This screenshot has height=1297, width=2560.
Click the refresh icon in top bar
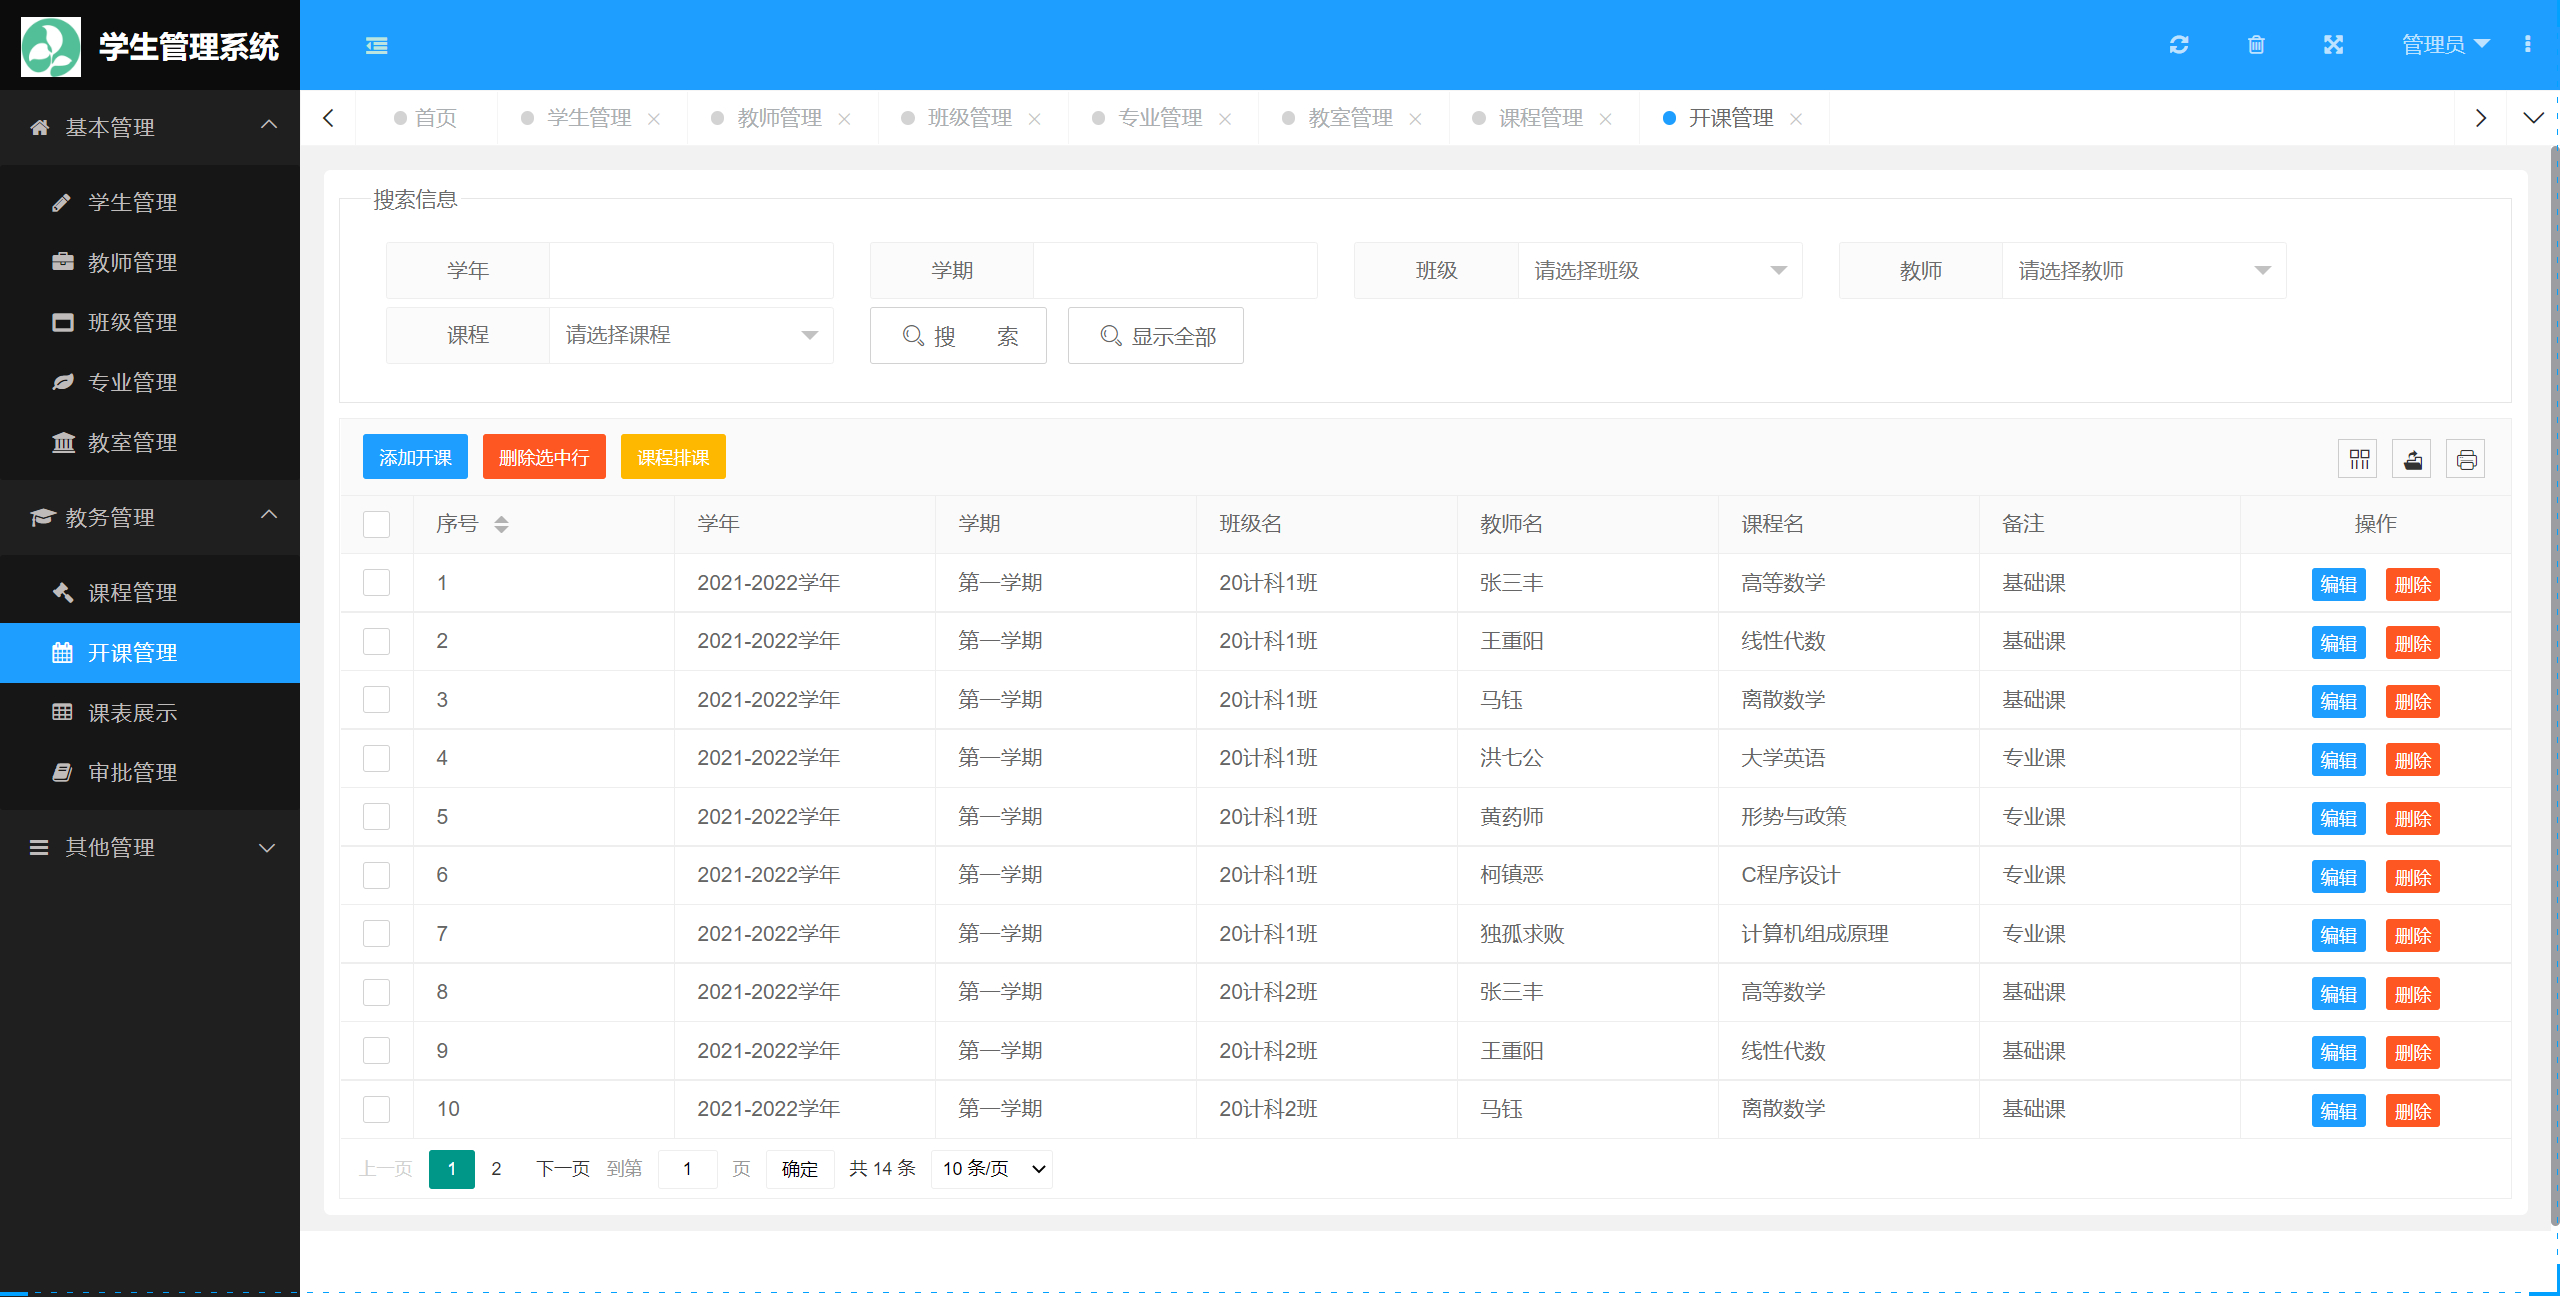2179,45
